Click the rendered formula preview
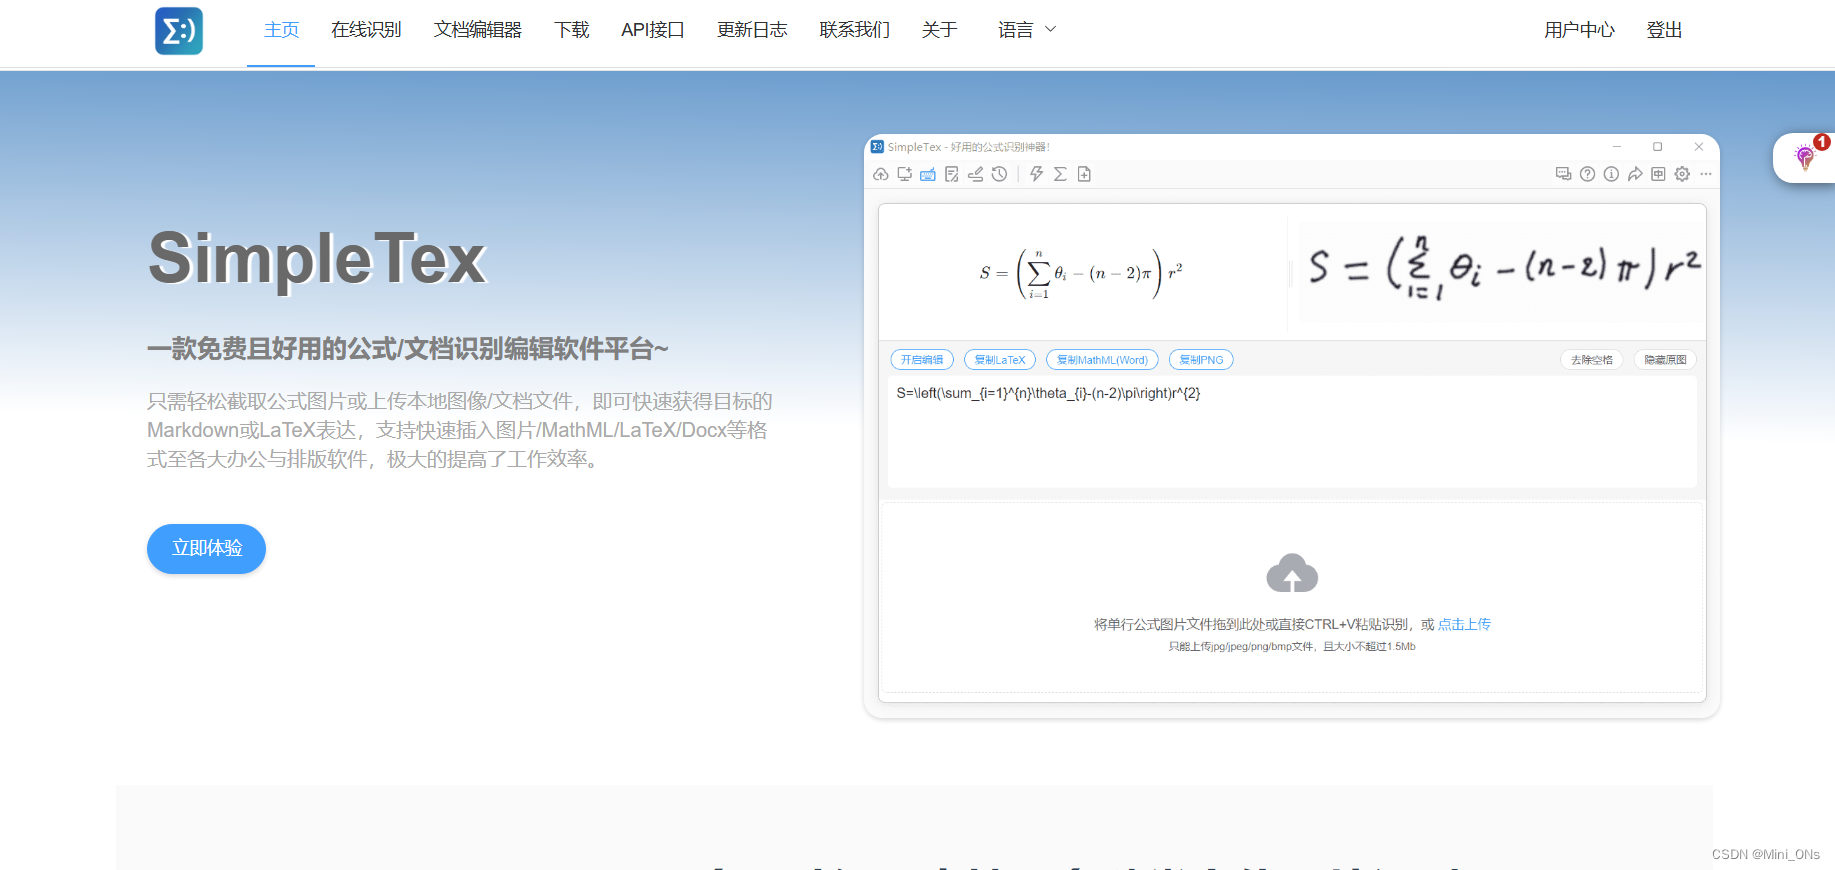Screen dimensions: 1835x870 pos(1081,273)
